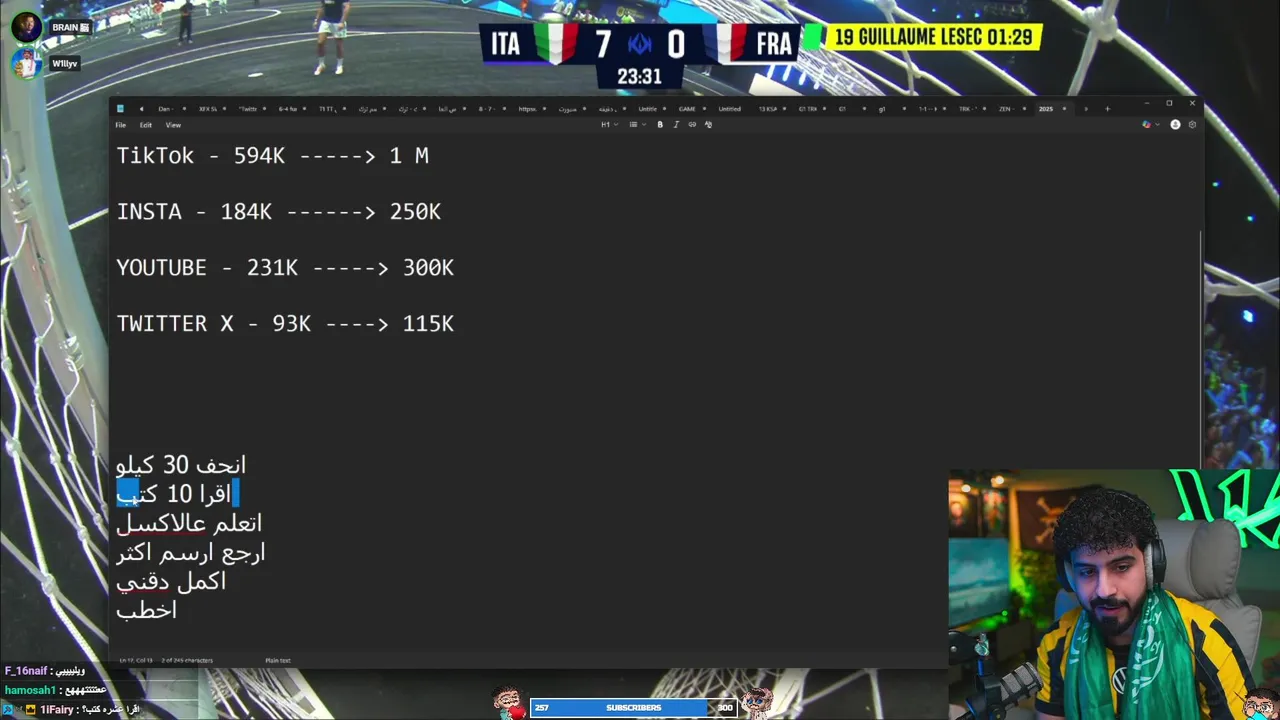The width and height of the screenshot is (1280, 720).
Task: Open the Copilot dropdown in Notepad
Action: pyautogui.click(x=1150, y=125)
